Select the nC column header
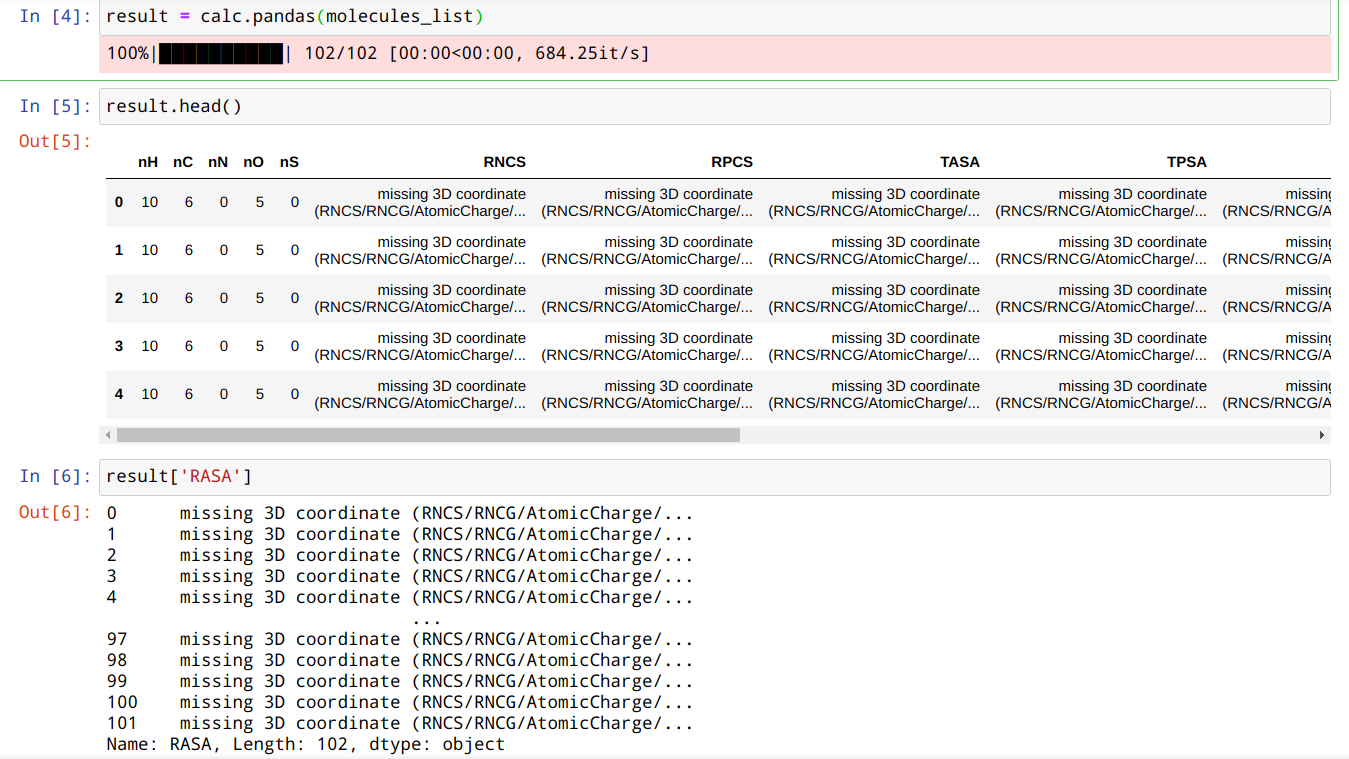The height and width of the screenshot is (759, 1349). click(183, 161)
